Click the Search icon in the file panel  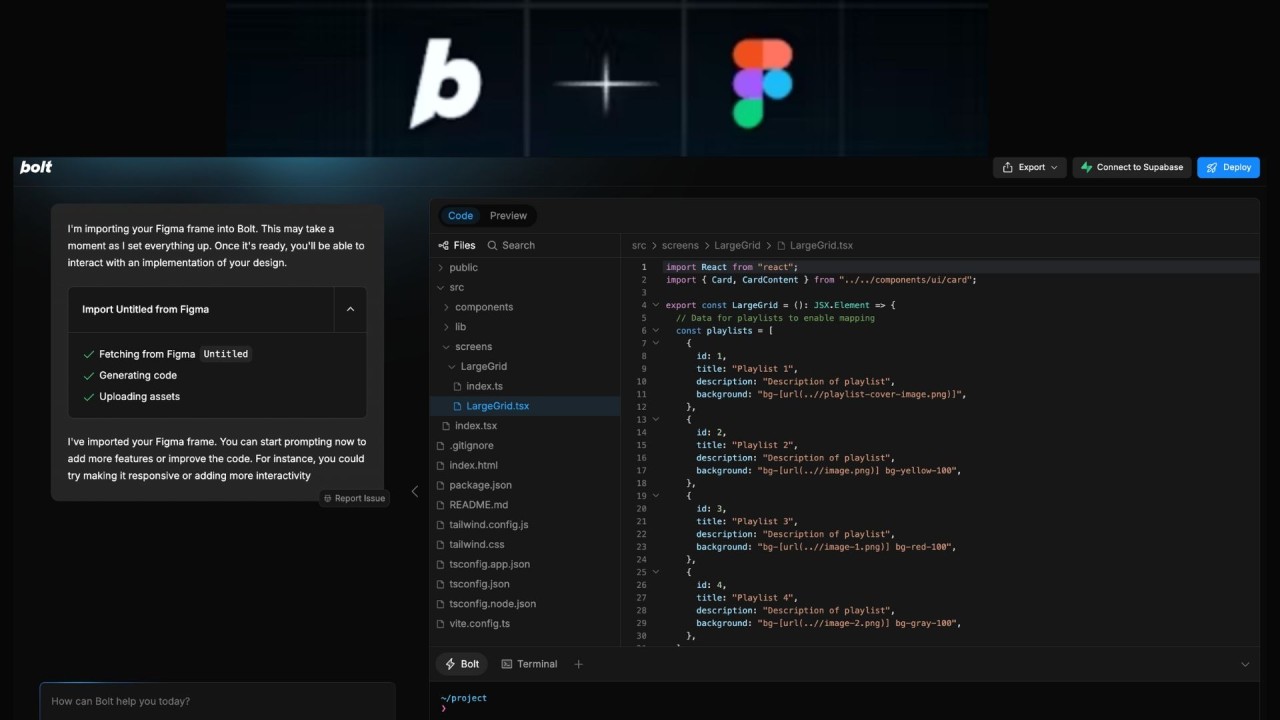[494, 245]
